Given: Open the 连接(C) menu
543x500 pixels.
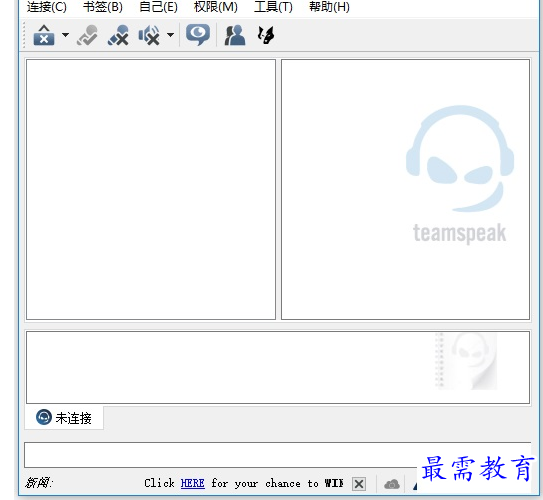Looking at the screenshot, I should point(47,7).
